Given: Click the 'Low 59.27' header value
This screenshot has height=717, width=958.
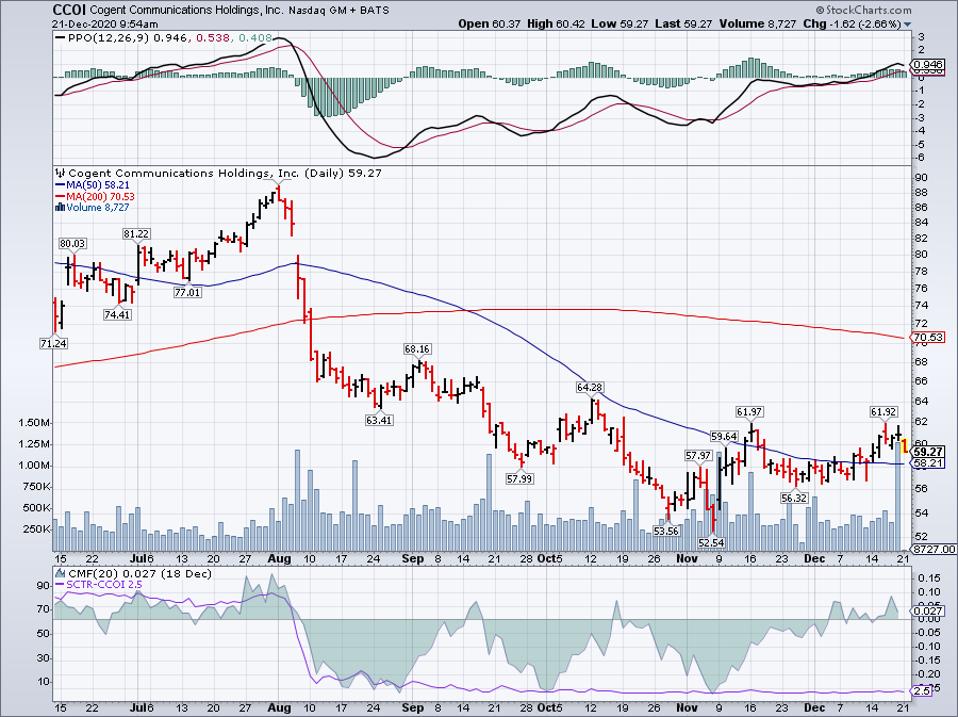Looking at the screenshot, I should point(618,24).
